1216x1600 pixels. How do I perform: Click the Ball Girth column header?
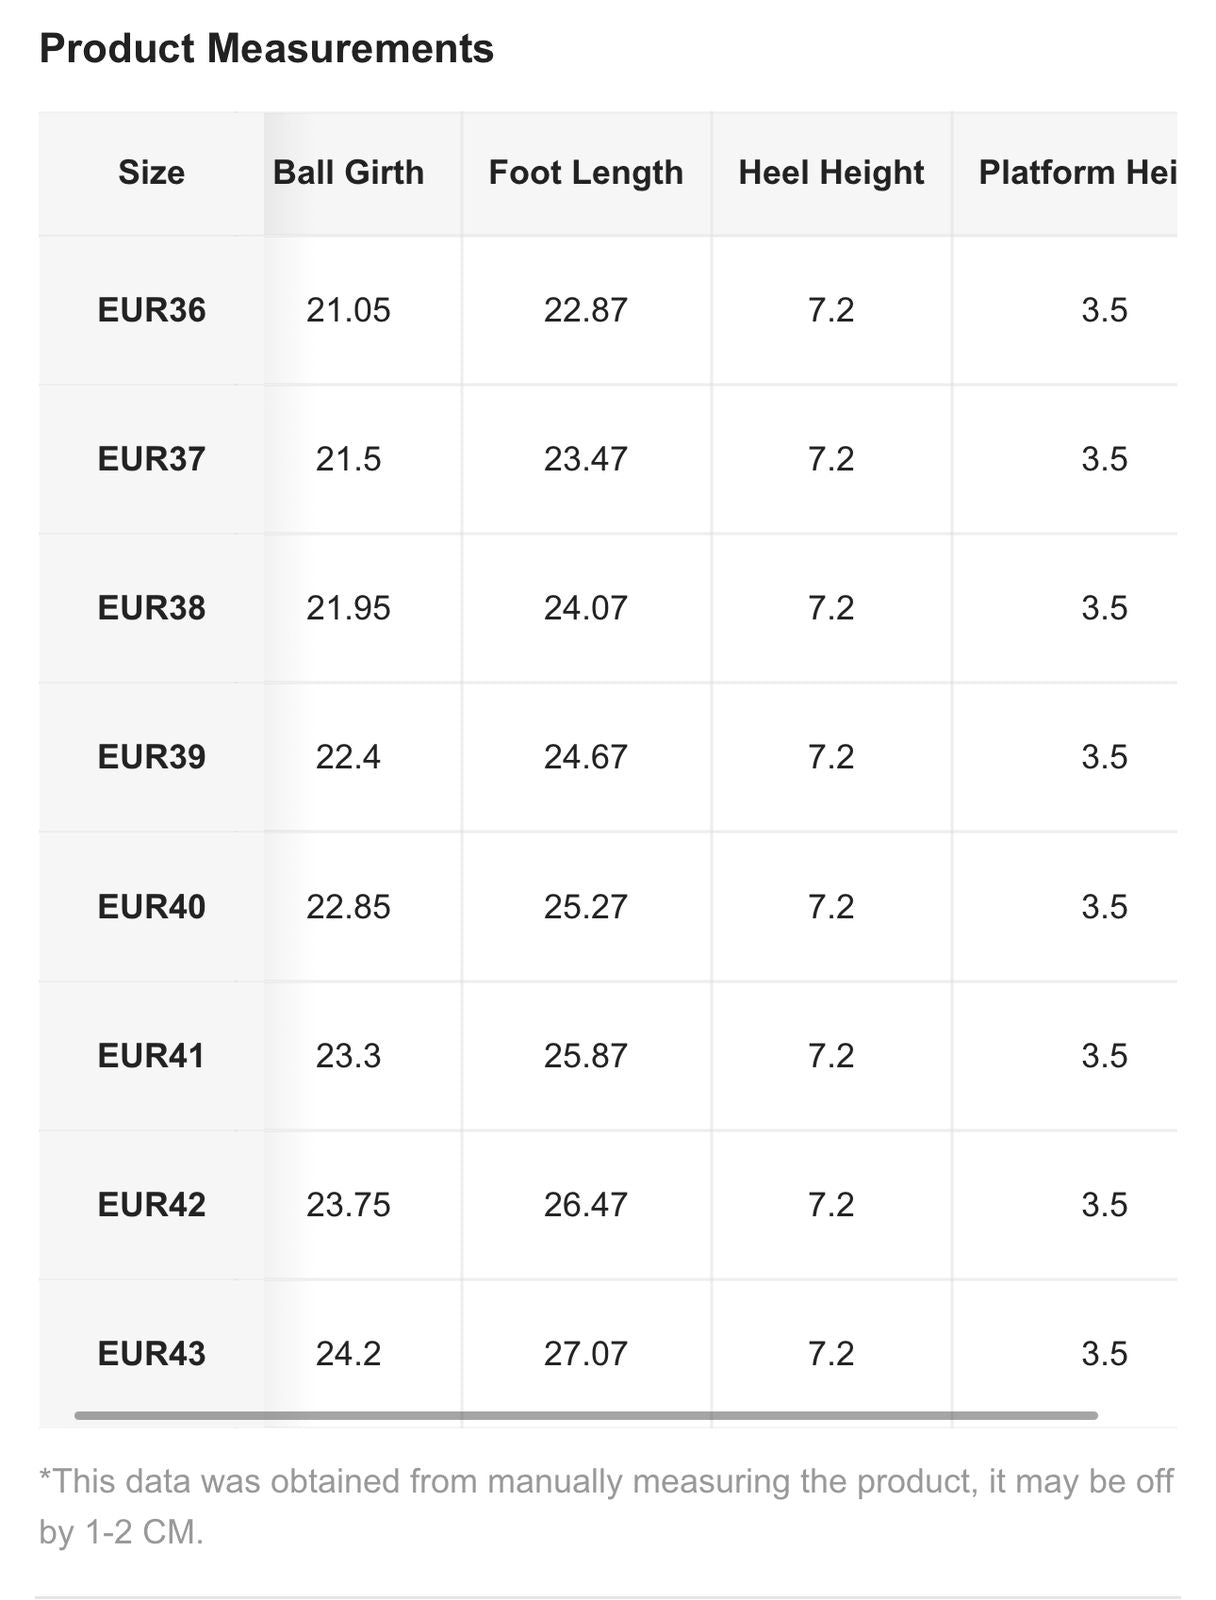coord(348,172)
